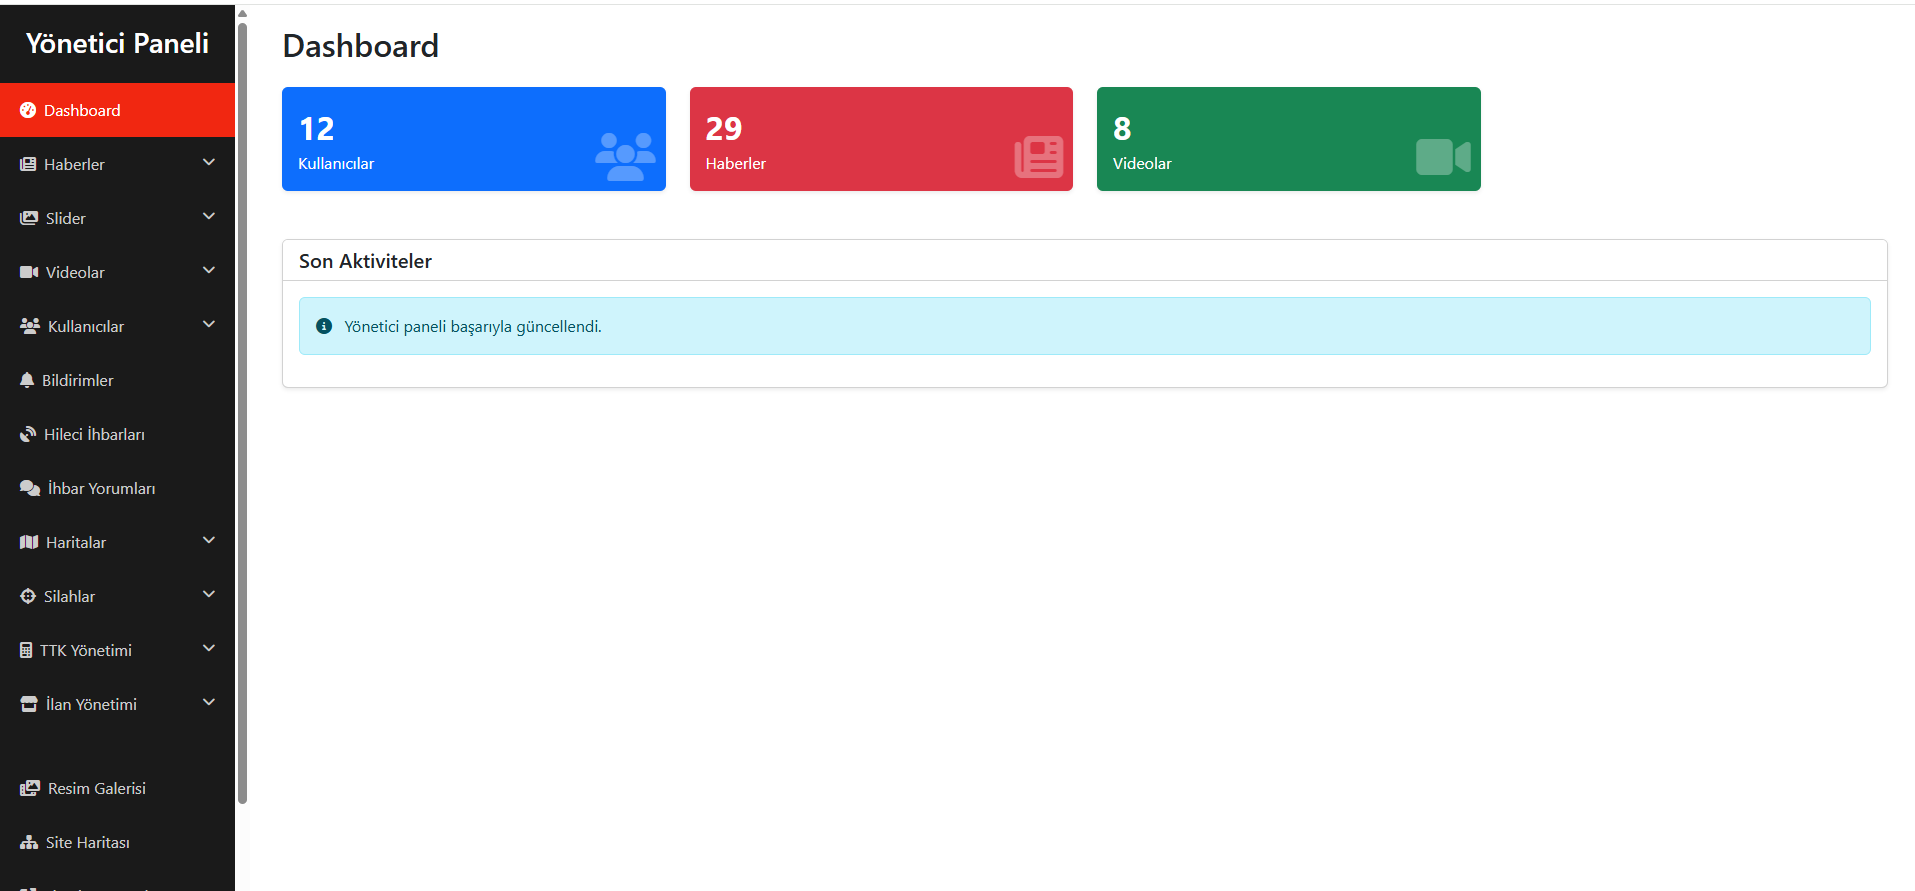Click the satellite dish icon for Hileci İhbarları
Image resolution: width=1915 pixels, height=891 pixels.
pos(28,434)
